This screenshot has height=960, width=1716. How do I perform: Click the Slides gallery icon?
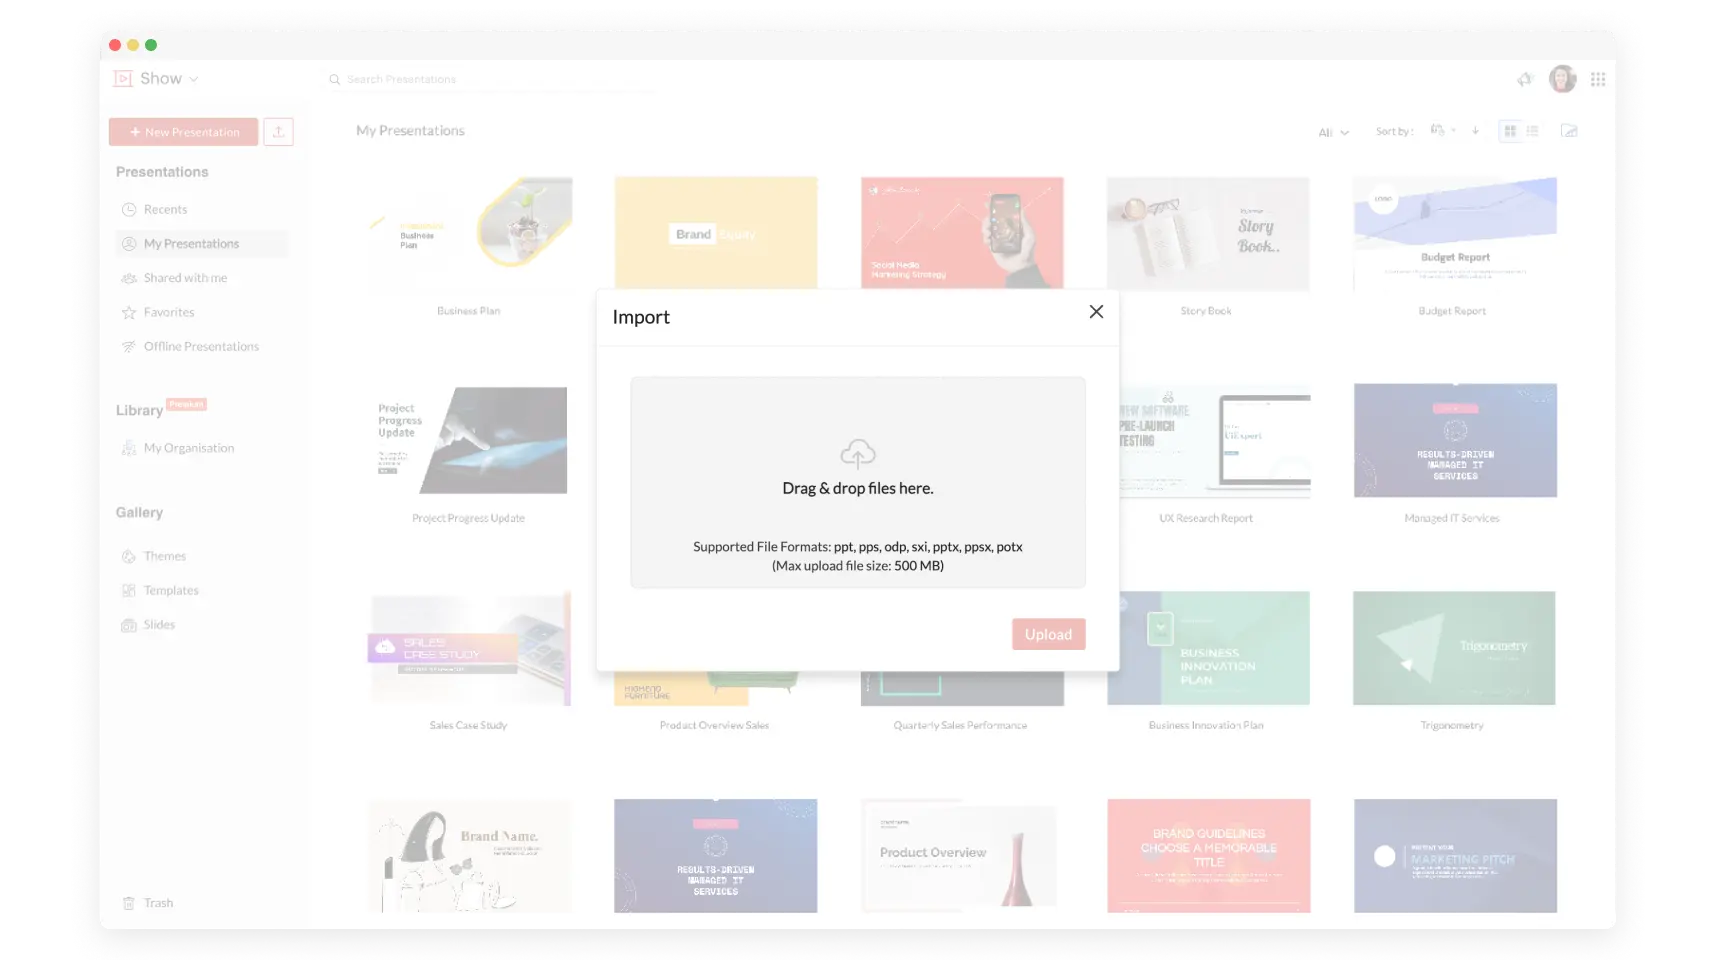(x=129, y=624)
